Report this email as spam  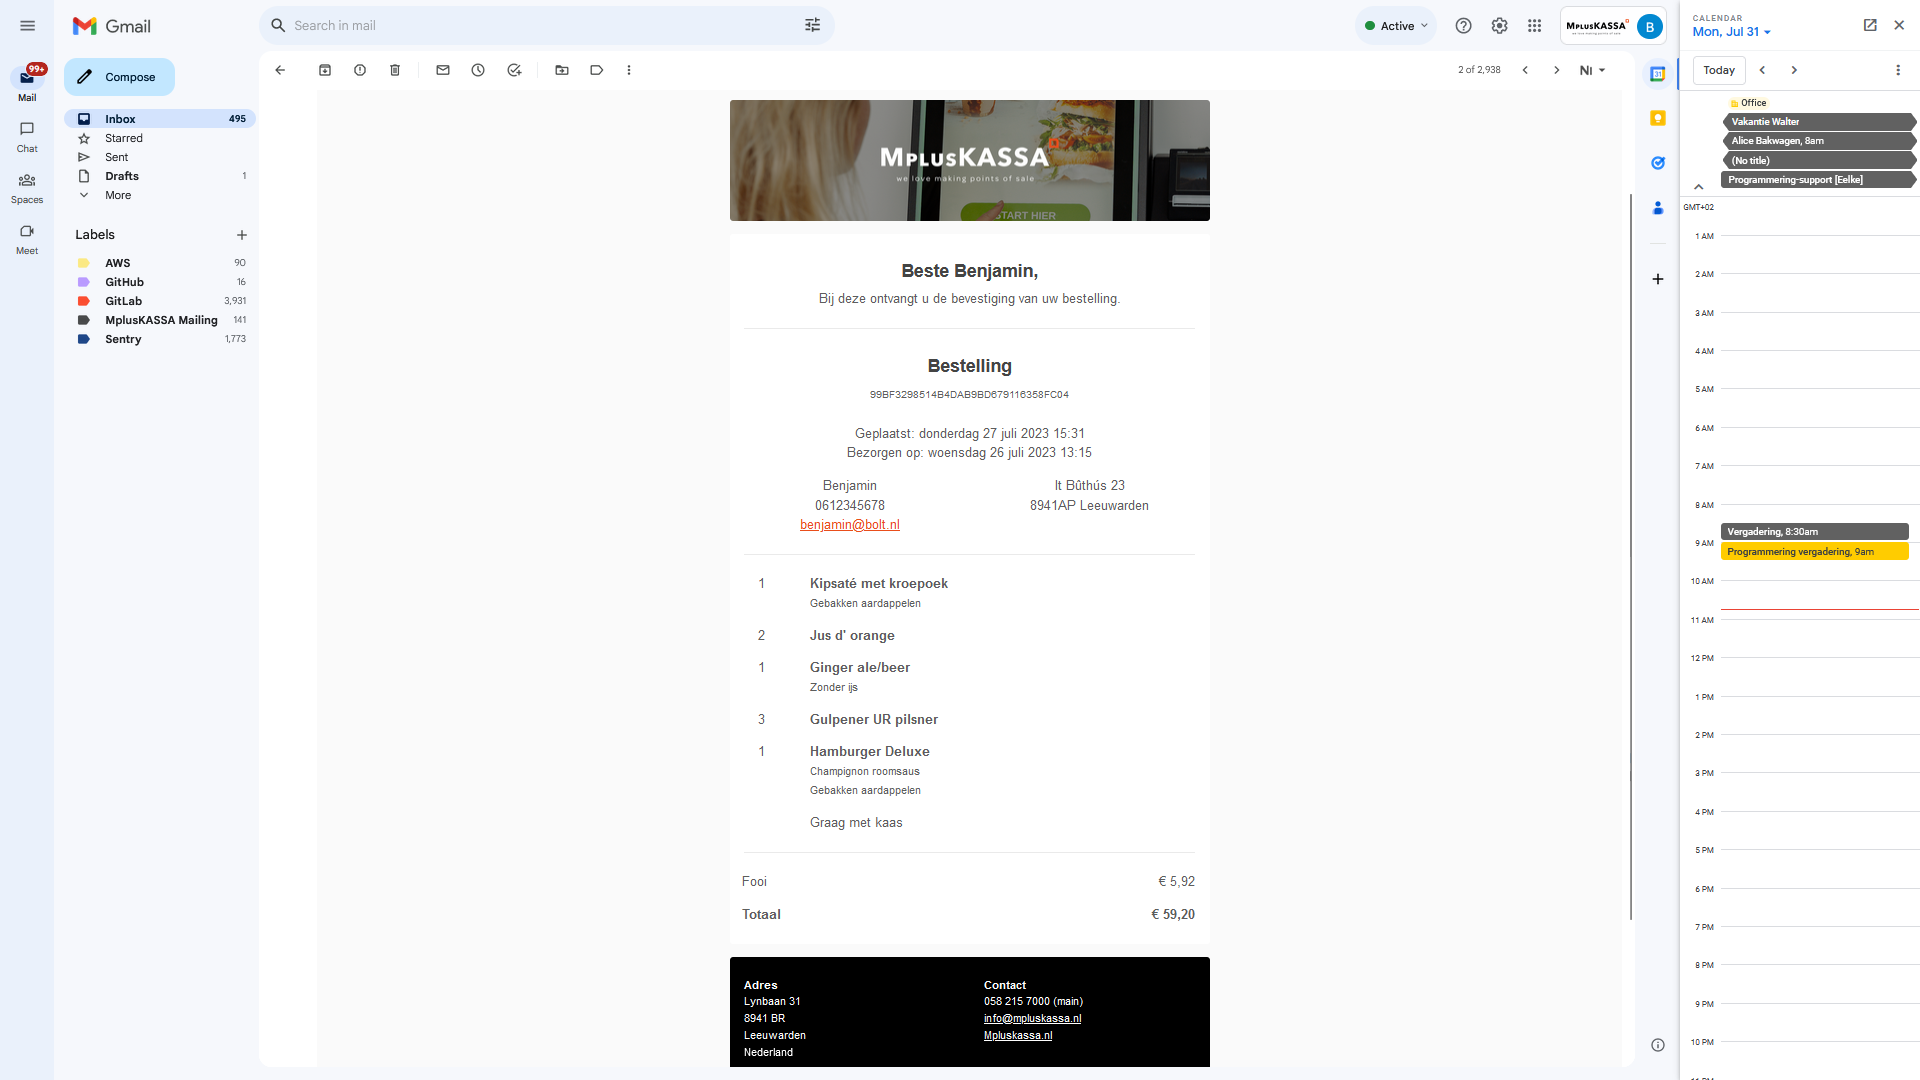(x=360, y=70)
